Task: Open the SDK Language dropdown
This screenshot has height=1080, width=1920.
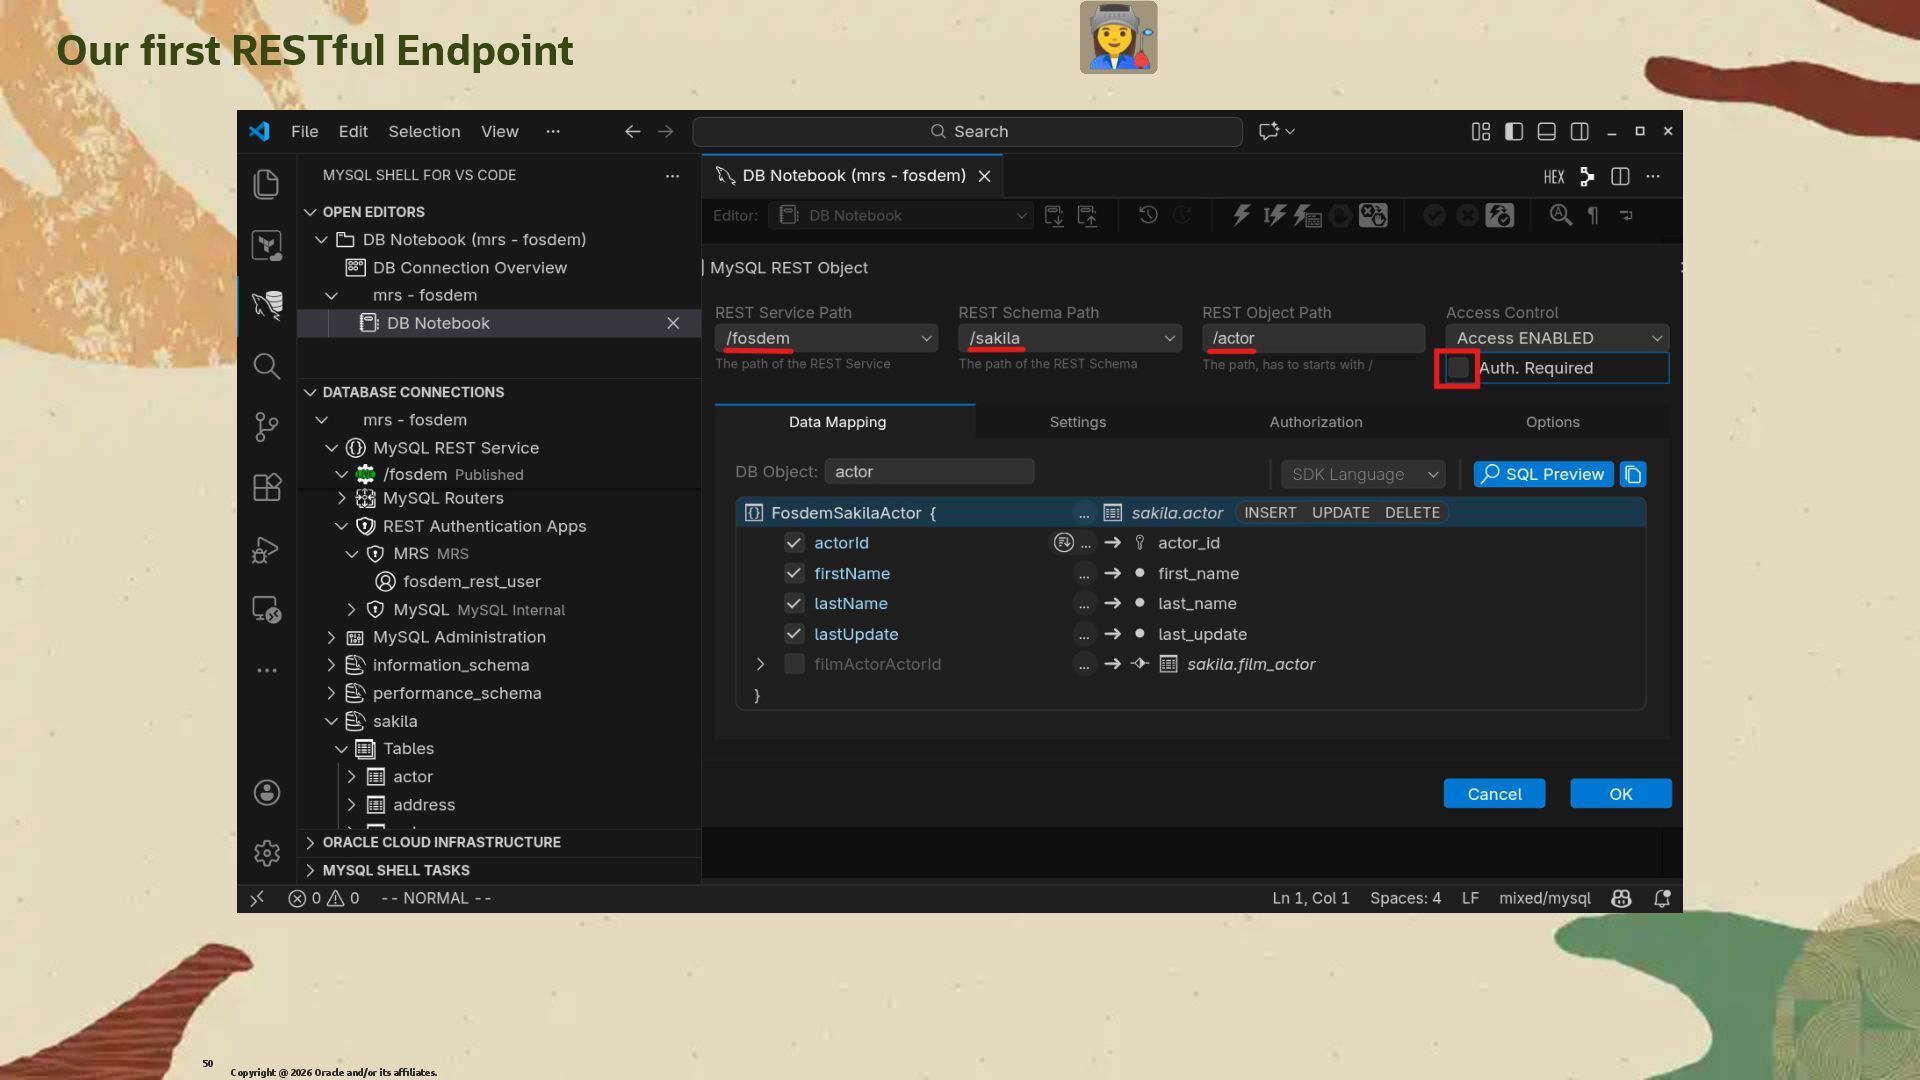Action: click(1364, 474)
